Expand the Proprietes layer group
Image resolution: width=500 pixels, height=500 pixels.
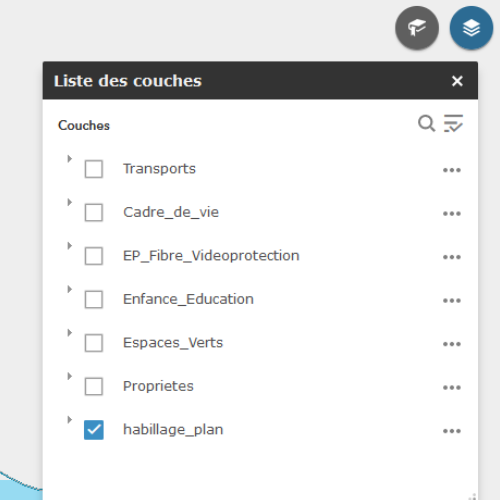[69, 376]
